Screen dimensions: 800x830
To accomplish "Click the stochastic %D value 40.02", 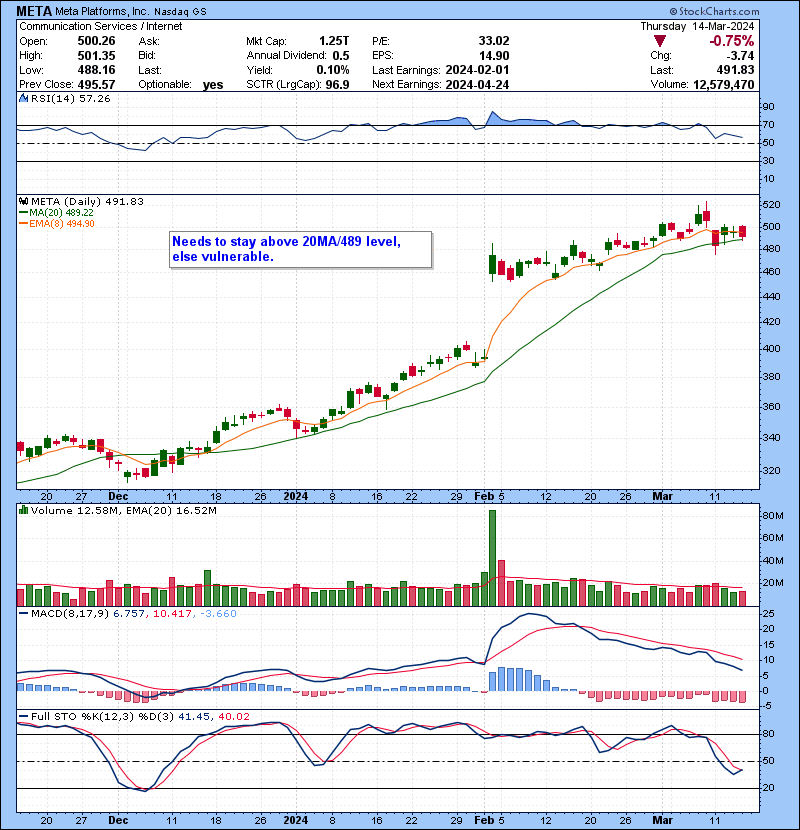I will pos(233,716).
